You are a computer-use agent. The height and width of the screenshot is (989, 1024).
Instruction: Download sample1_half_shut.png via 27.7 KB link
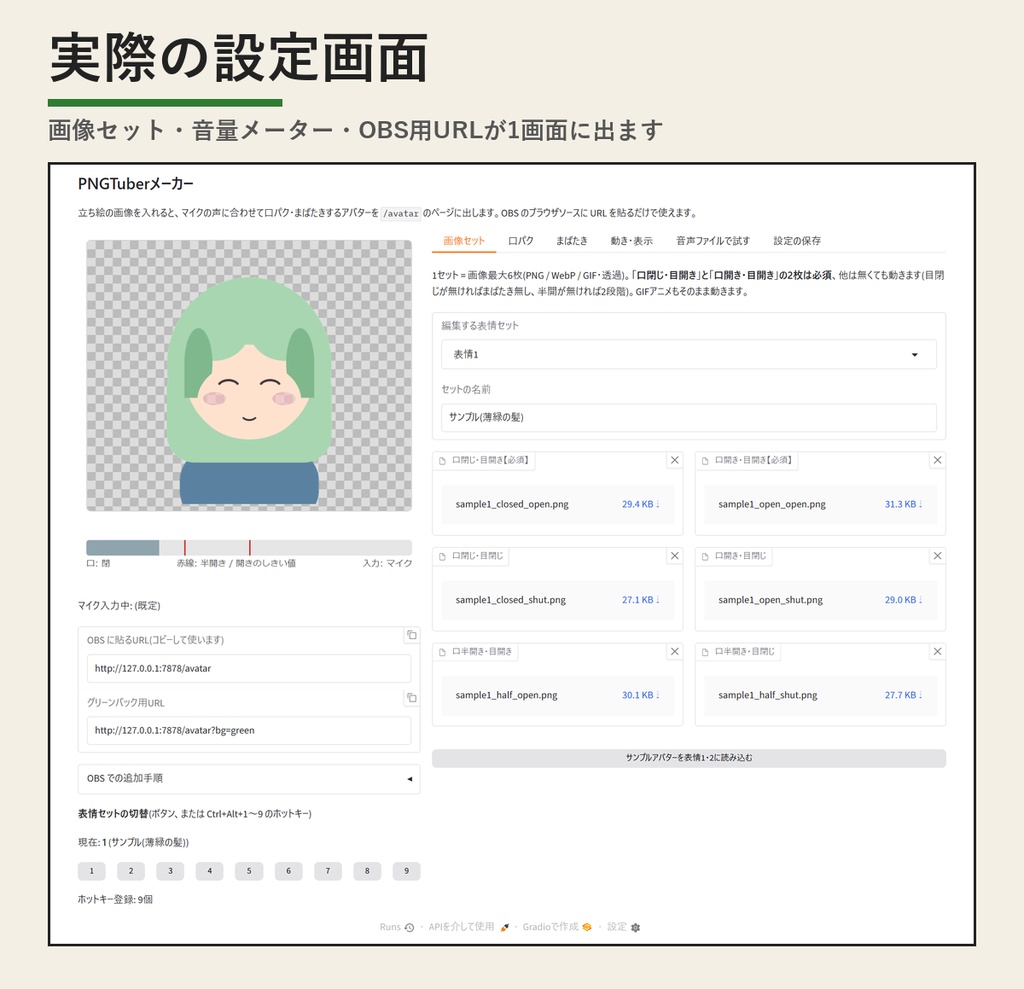pyautogui.click(x=903, y=695)
